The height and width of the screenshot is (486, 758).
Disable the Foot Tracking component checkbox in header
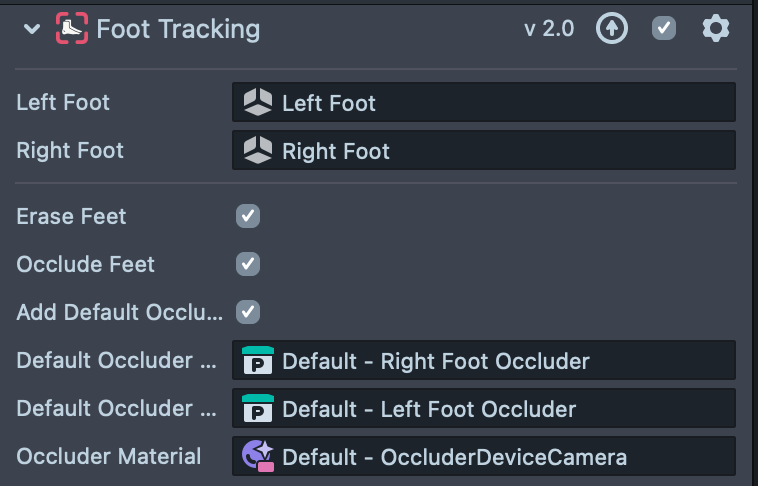pyautogui.click(x=664, y=29)
